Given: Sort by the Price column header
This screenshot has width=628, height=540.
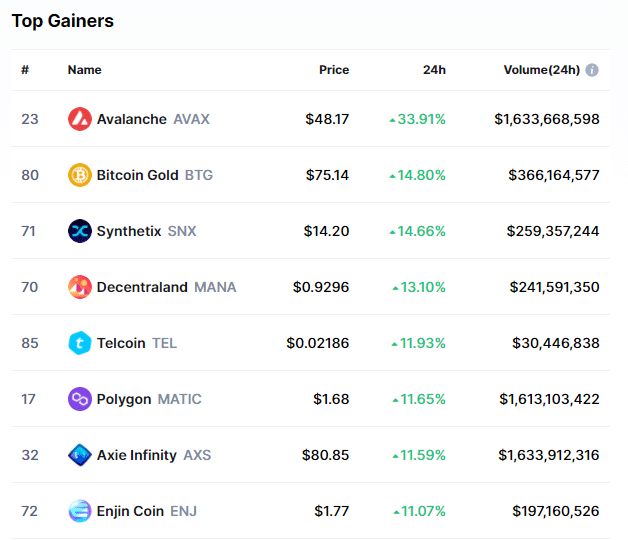Looking at the screenshot, I should coord(334,70).
